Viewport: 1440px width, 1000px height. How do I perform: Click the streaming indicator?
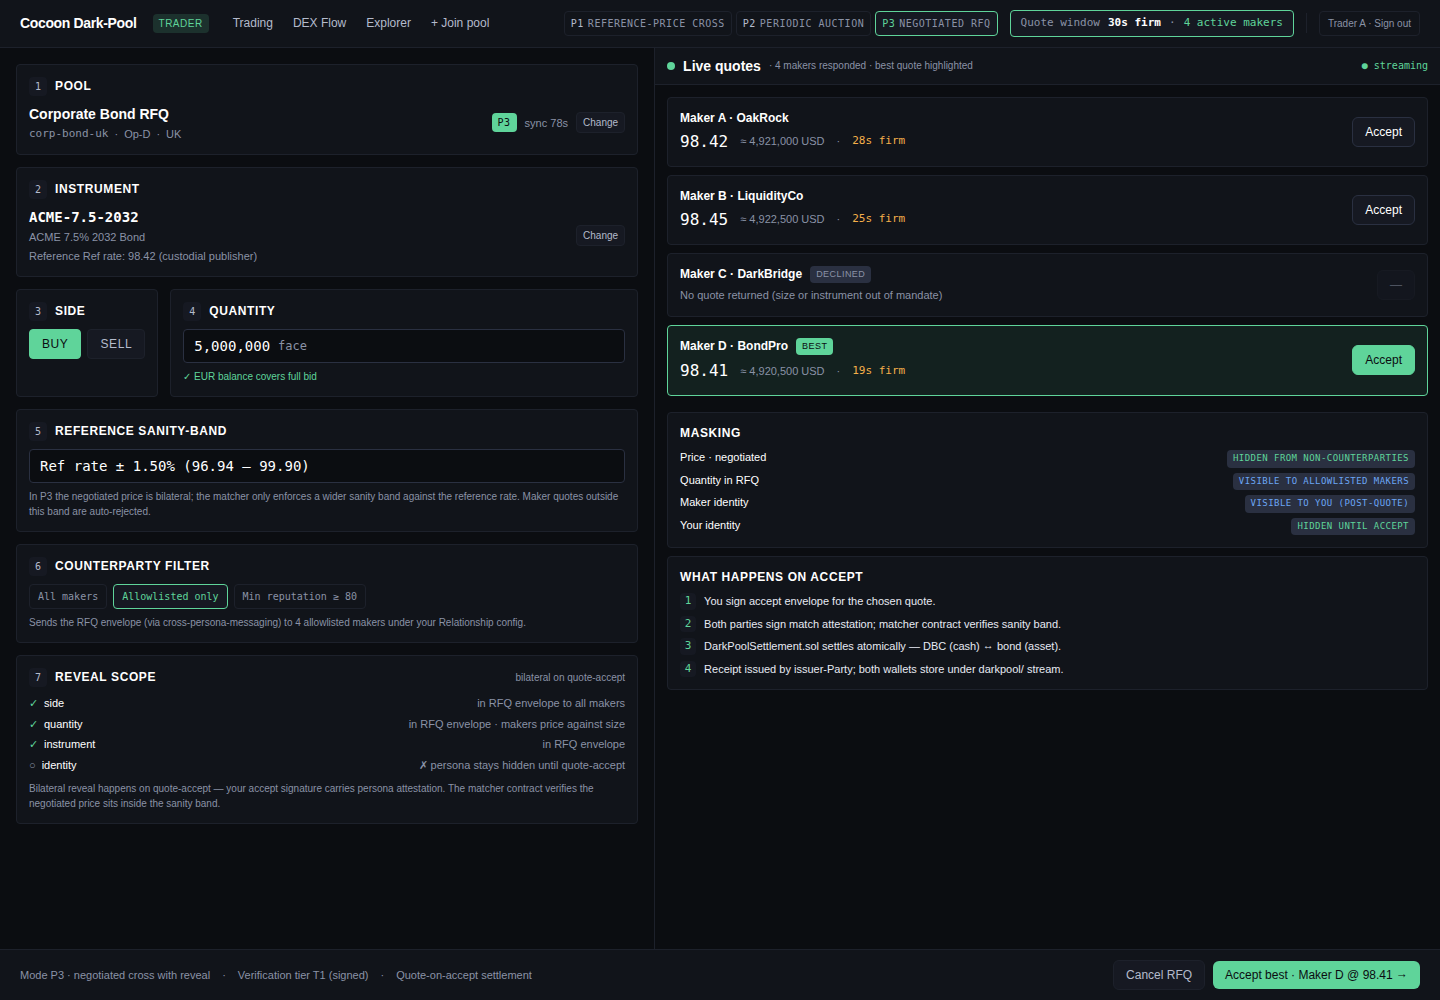click(1395, 66)
